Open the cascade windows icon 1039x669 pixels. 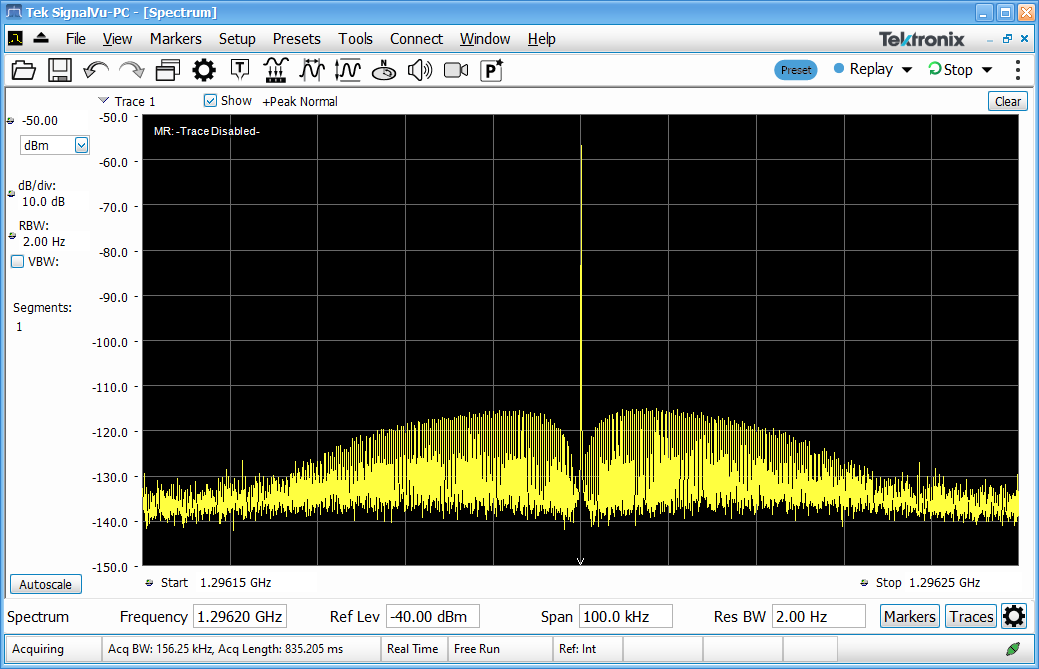[x=168, y=70]
